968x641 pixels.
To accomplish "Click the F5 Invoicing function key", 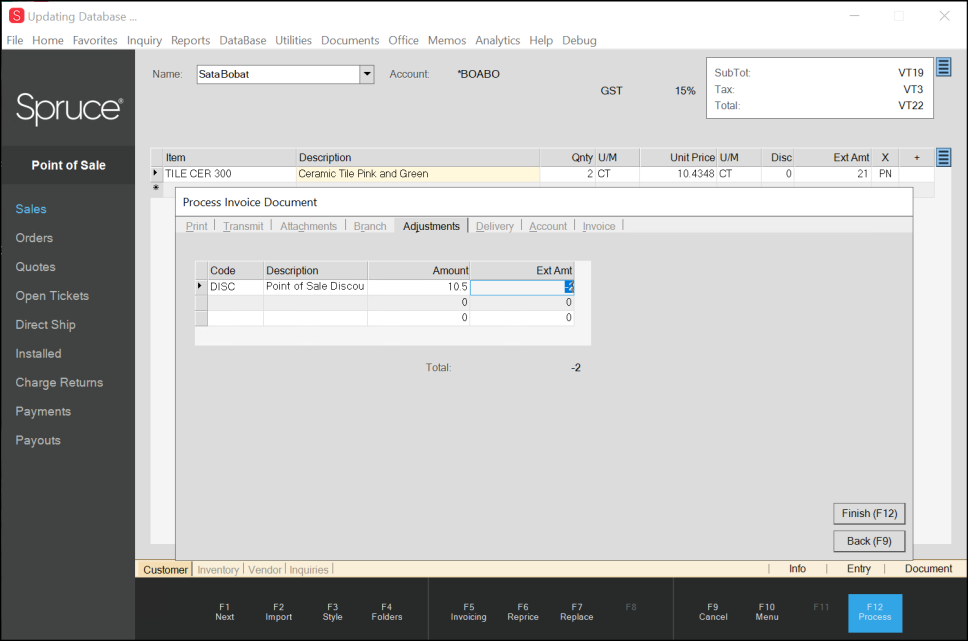I will [x=469, y=612].
